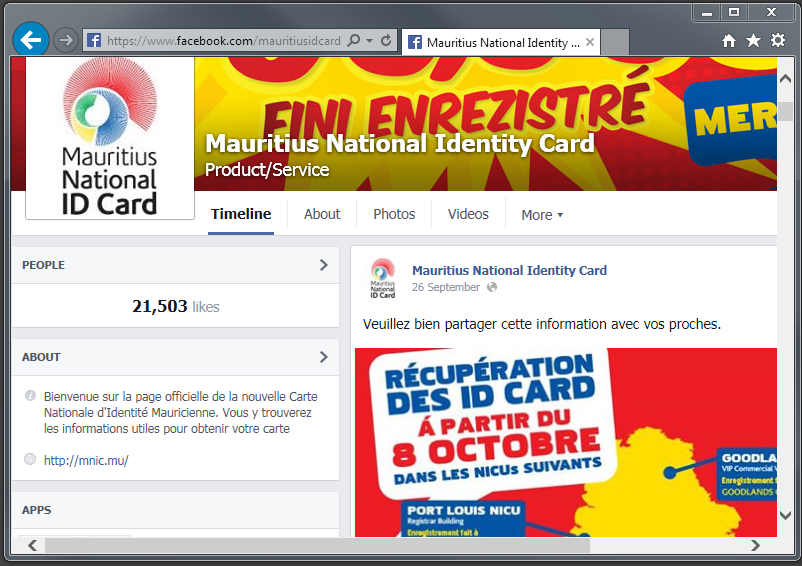Image resolution: width=802 pixels, height=566 pixels.
Task: Switch to the About tab
Action: (322, 214)
